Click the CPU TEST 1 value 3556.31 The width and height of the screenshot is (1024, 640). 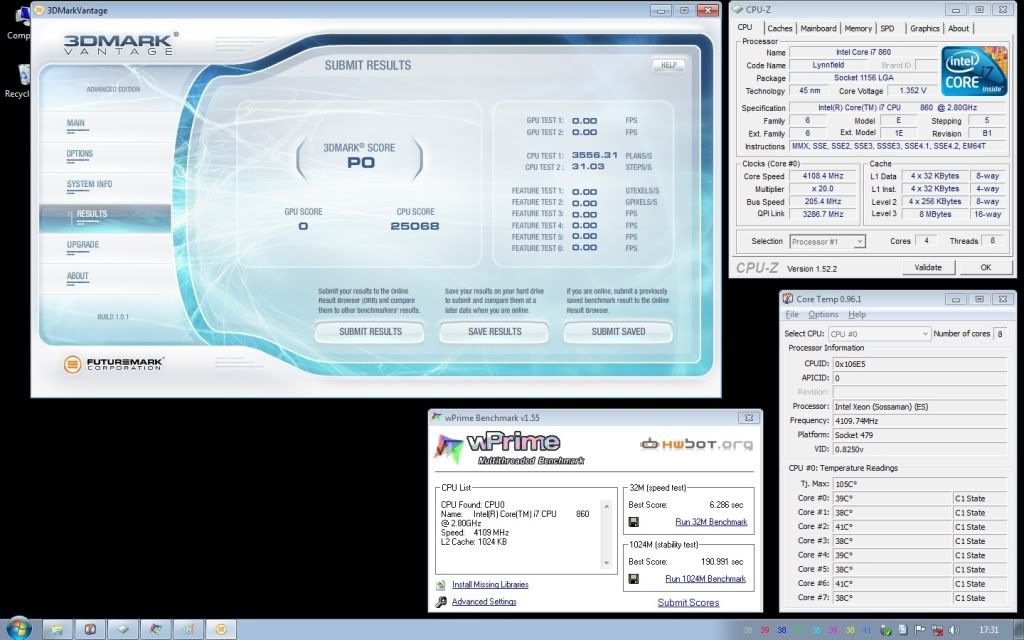(594, 155)
